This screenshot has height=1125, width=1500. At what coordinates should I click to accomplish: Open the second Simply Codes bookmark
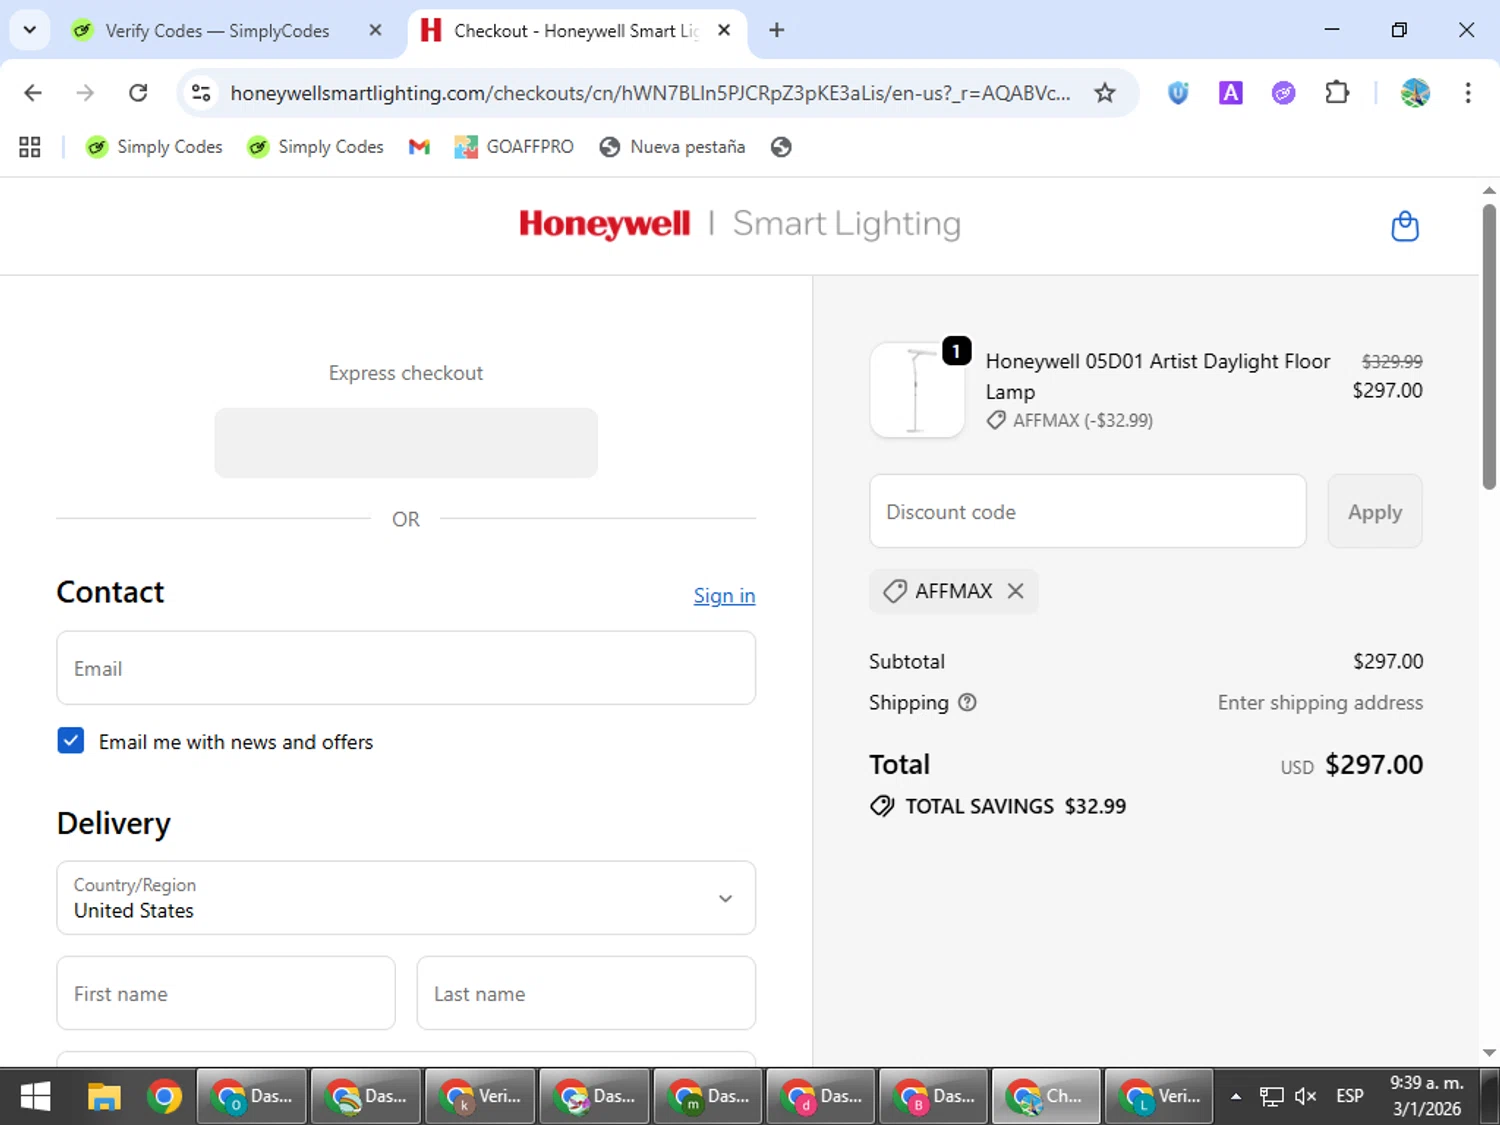tap(316, 147)
